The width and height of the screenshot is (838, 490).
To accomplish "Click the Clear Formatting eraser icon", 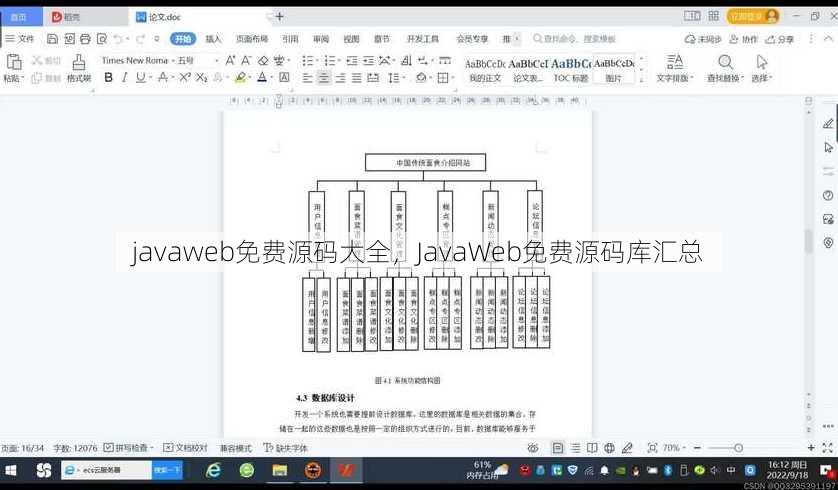I will pos(263,60).
